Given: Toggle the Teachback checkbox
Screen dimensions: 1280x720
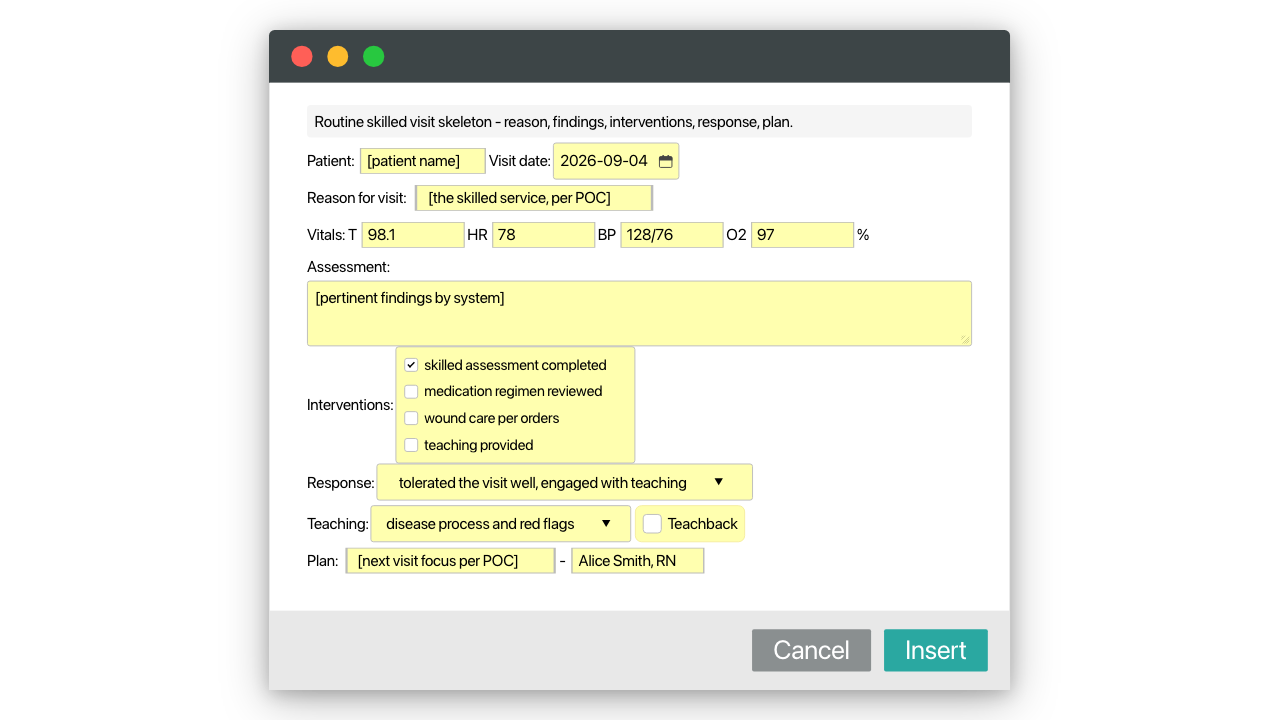Looking at the screenshot, I should pyautogui.click(x=652, y=523).
